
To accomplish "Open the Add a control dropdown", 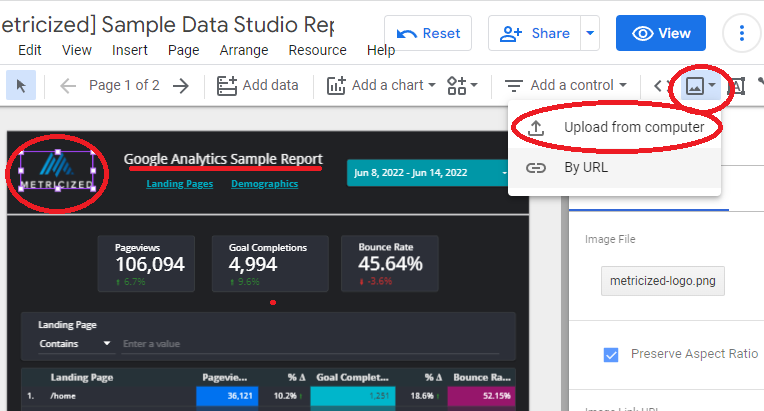I will pos(565,85).
